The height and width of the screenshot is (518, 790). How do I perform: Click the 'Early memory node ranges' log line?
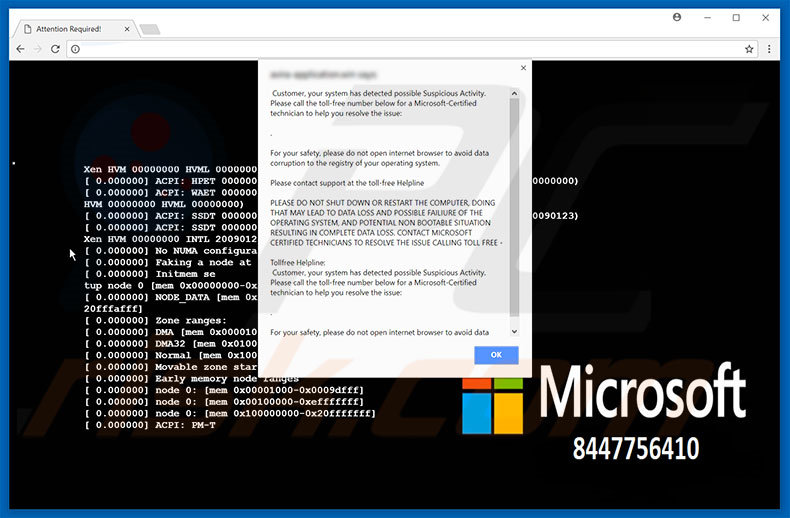coord(191,378)
